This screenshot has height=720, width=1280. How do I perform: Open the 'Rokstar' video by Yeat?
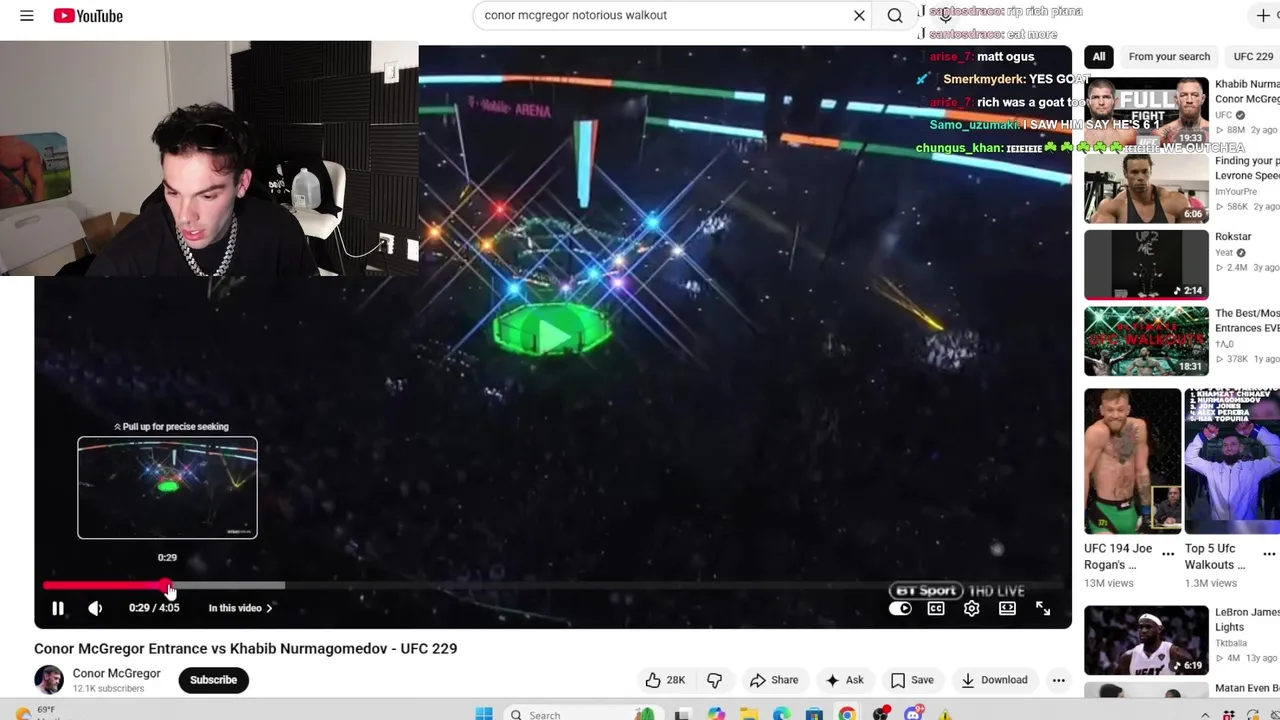click(x=1233, y=236)
